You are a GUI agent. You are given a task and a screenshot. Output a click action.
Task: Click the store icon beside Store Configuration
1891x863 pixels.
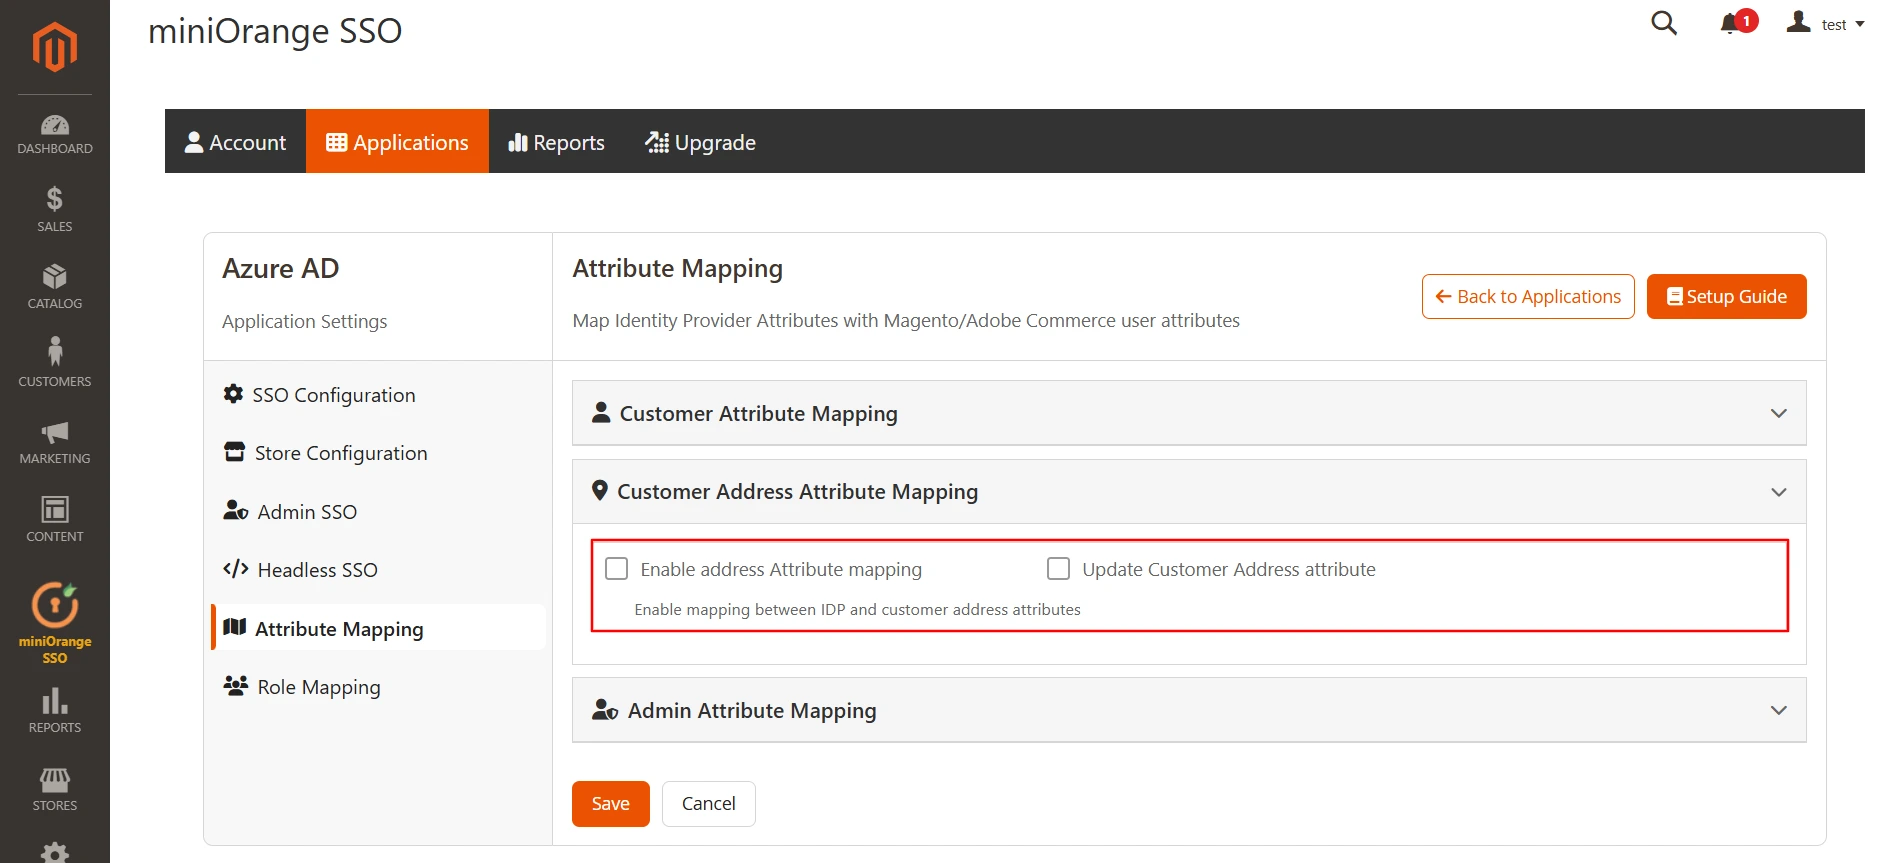(234, 452)
